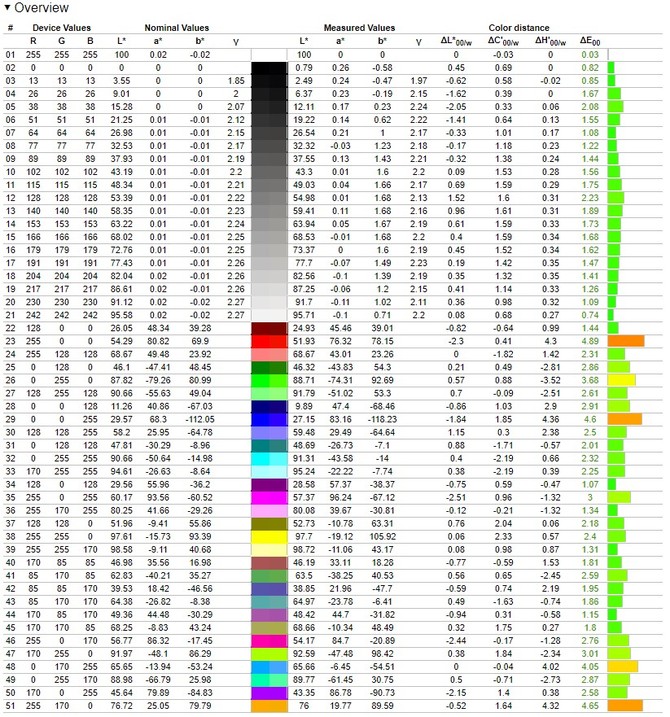Image resolution: width=670 pixels, height=717 pixels.
Task: Click ΔH' value 4.36 in row 29
Action: pos(550,419)
